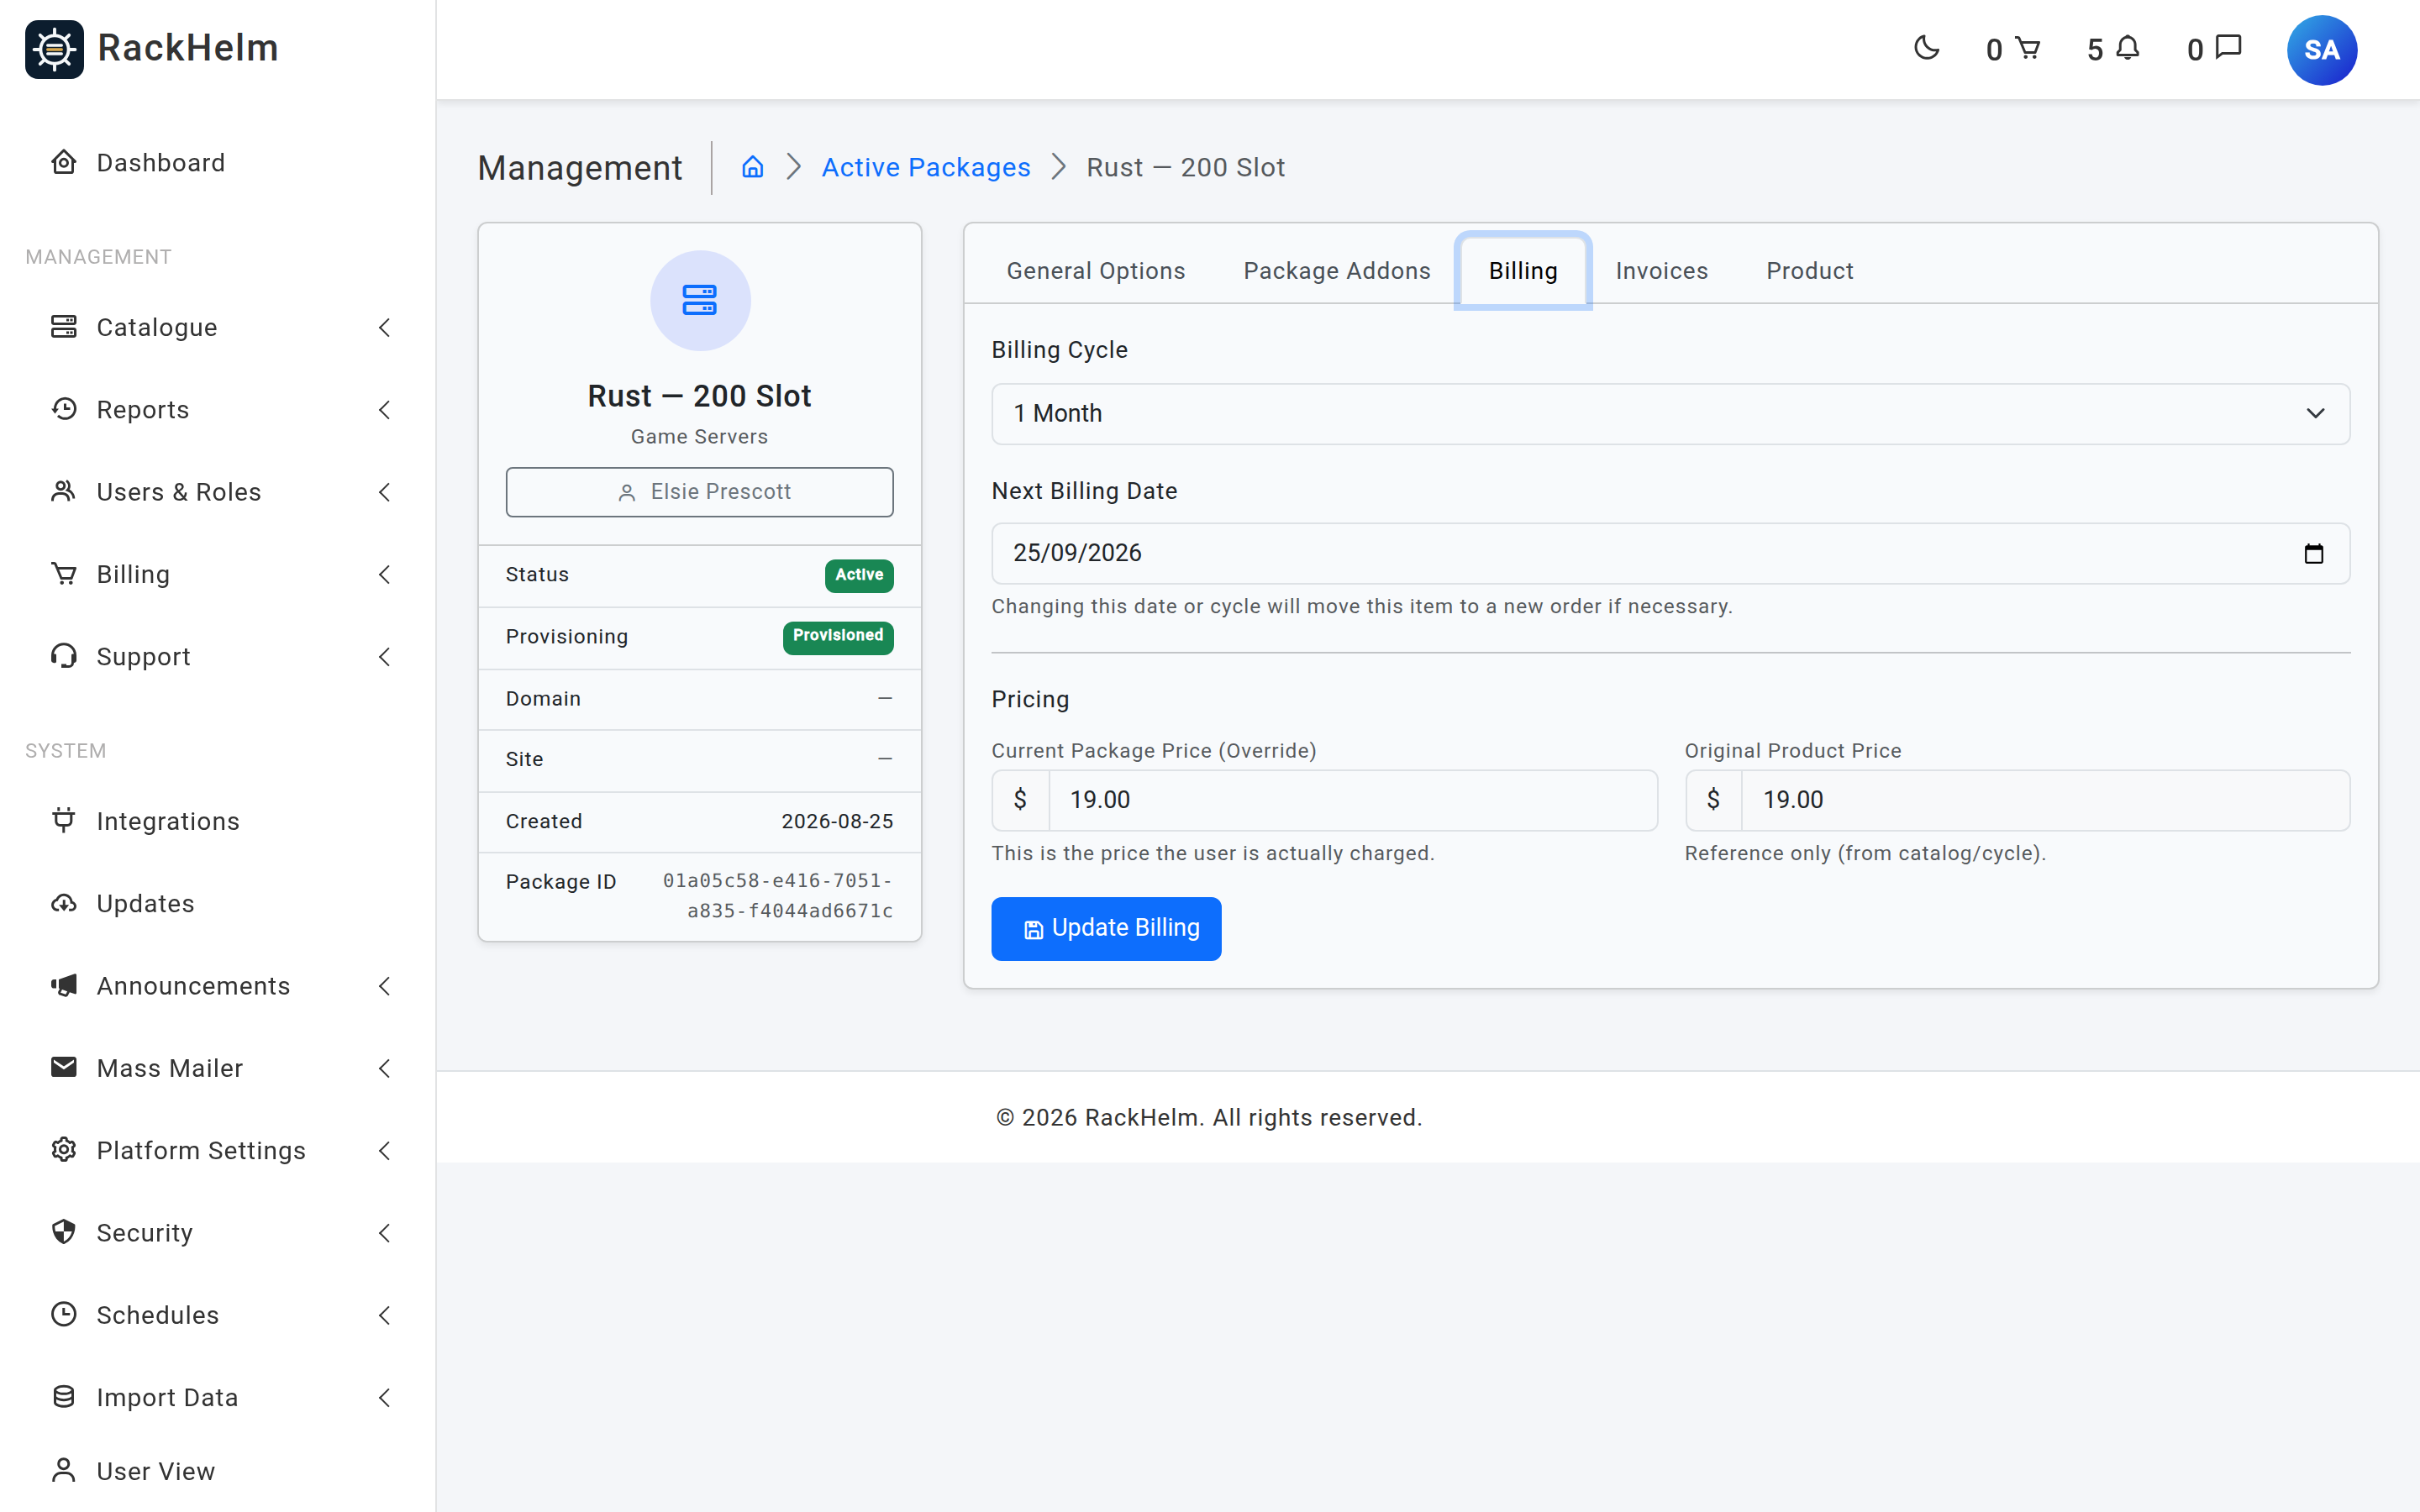2420x1512 pixels.
Task: Click the Catalogue server icon
Action: click(x=64, y=327)
